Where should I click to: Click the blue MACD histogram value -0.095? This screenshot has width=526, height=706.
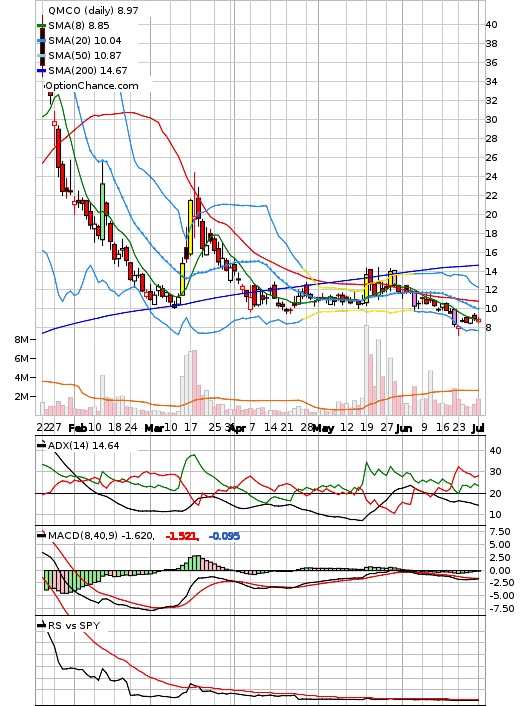pos(224,536)
